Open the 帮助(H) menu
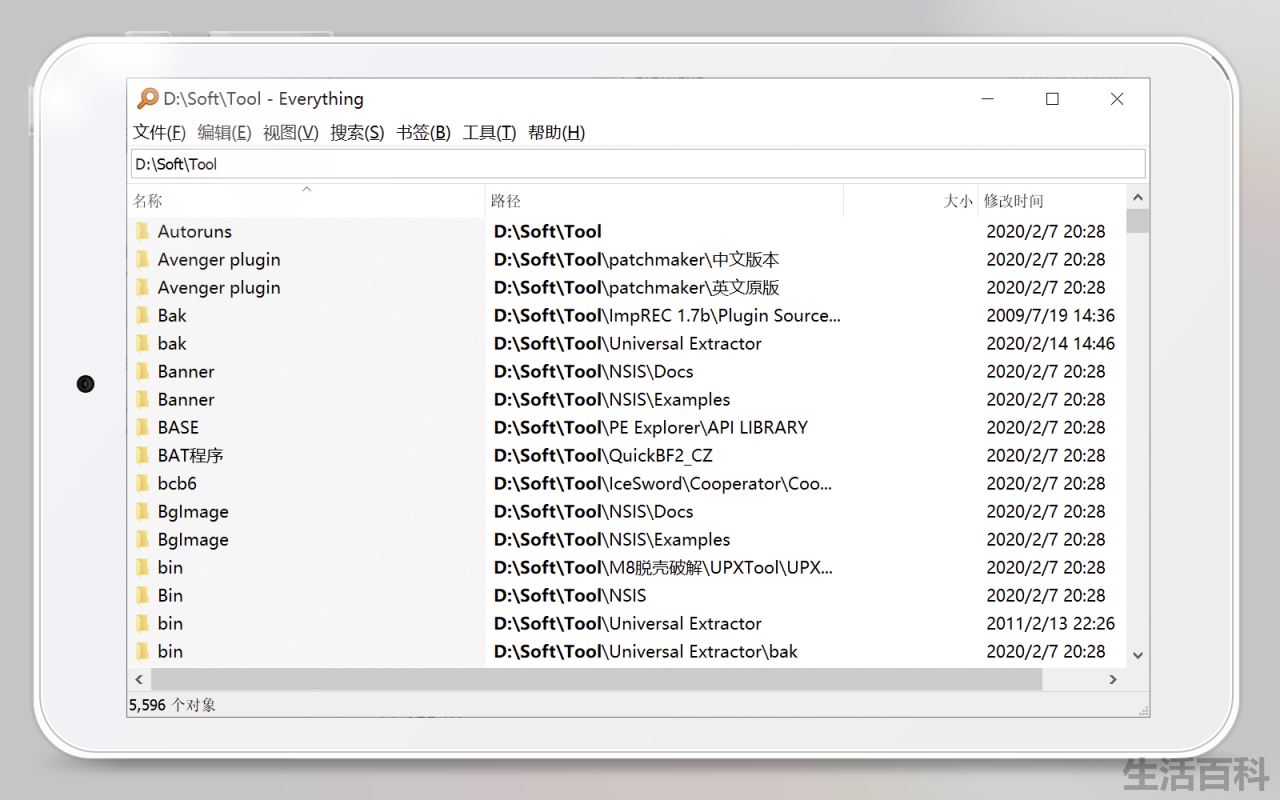1280x800 pixels. (x=556, y=132)
